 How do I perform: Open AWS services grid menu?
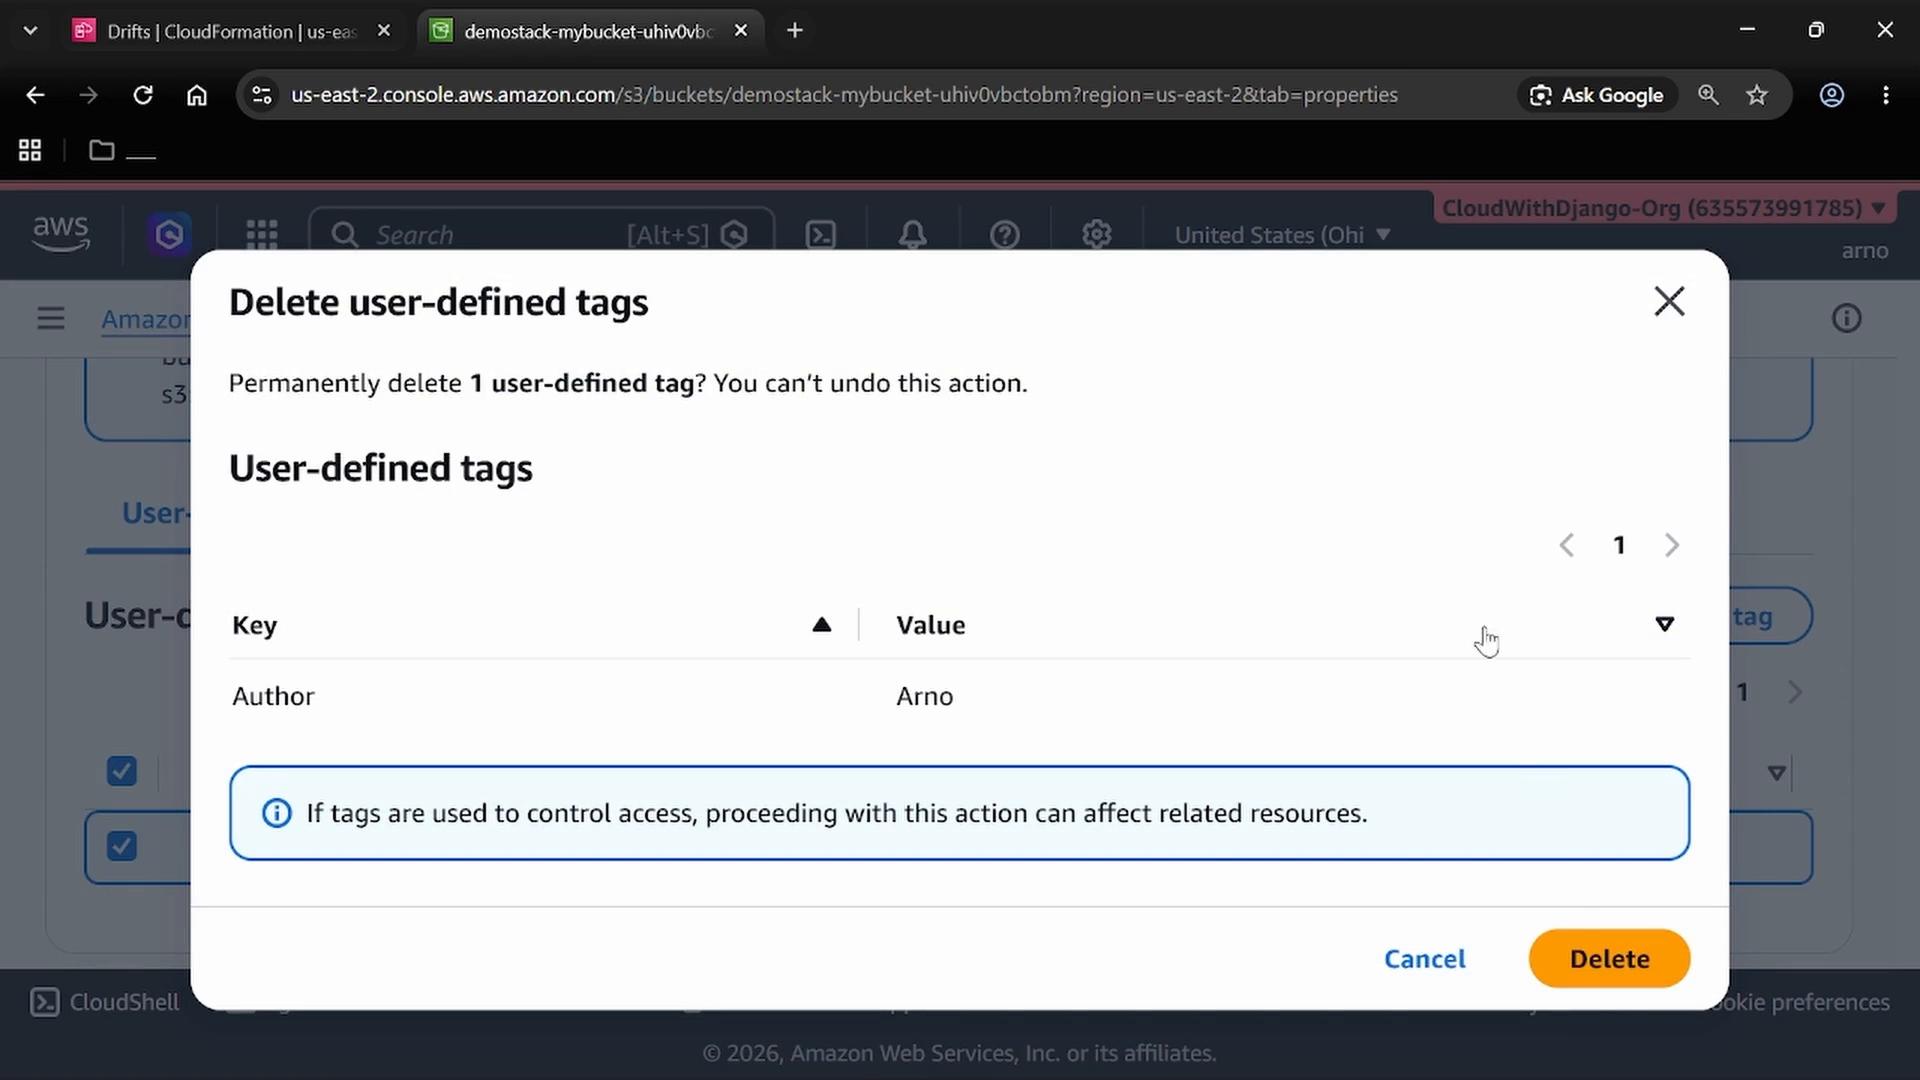pyautogui.click(x=262, y=235)
